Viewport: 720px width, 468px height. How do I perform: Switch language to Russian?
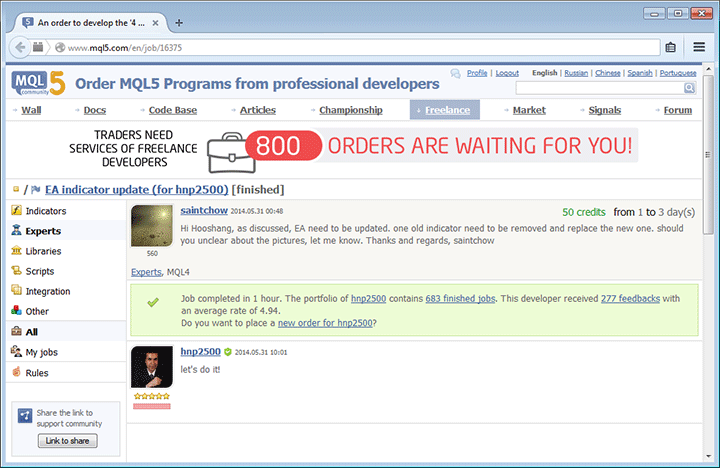(576, 73)
